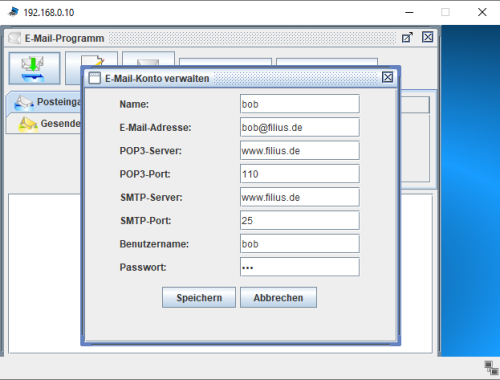Click the Name input field
The image size is (500, 380).
click(300, 104)
